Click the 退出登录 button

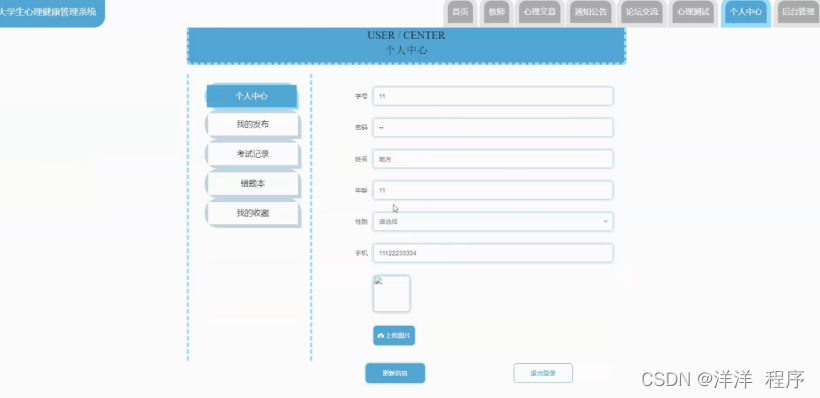(543, 373)
